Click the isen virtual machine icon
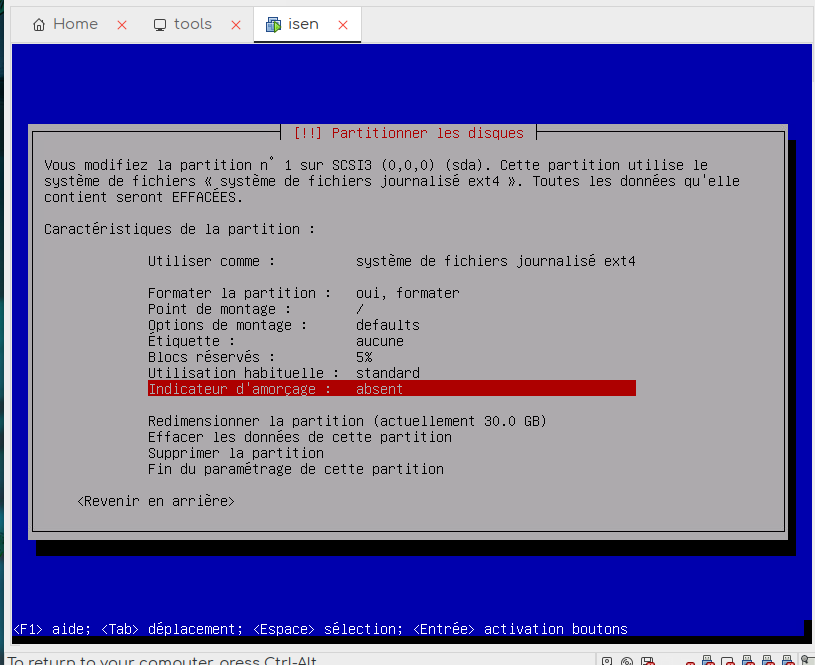815x665 pixels. (273, 25)
